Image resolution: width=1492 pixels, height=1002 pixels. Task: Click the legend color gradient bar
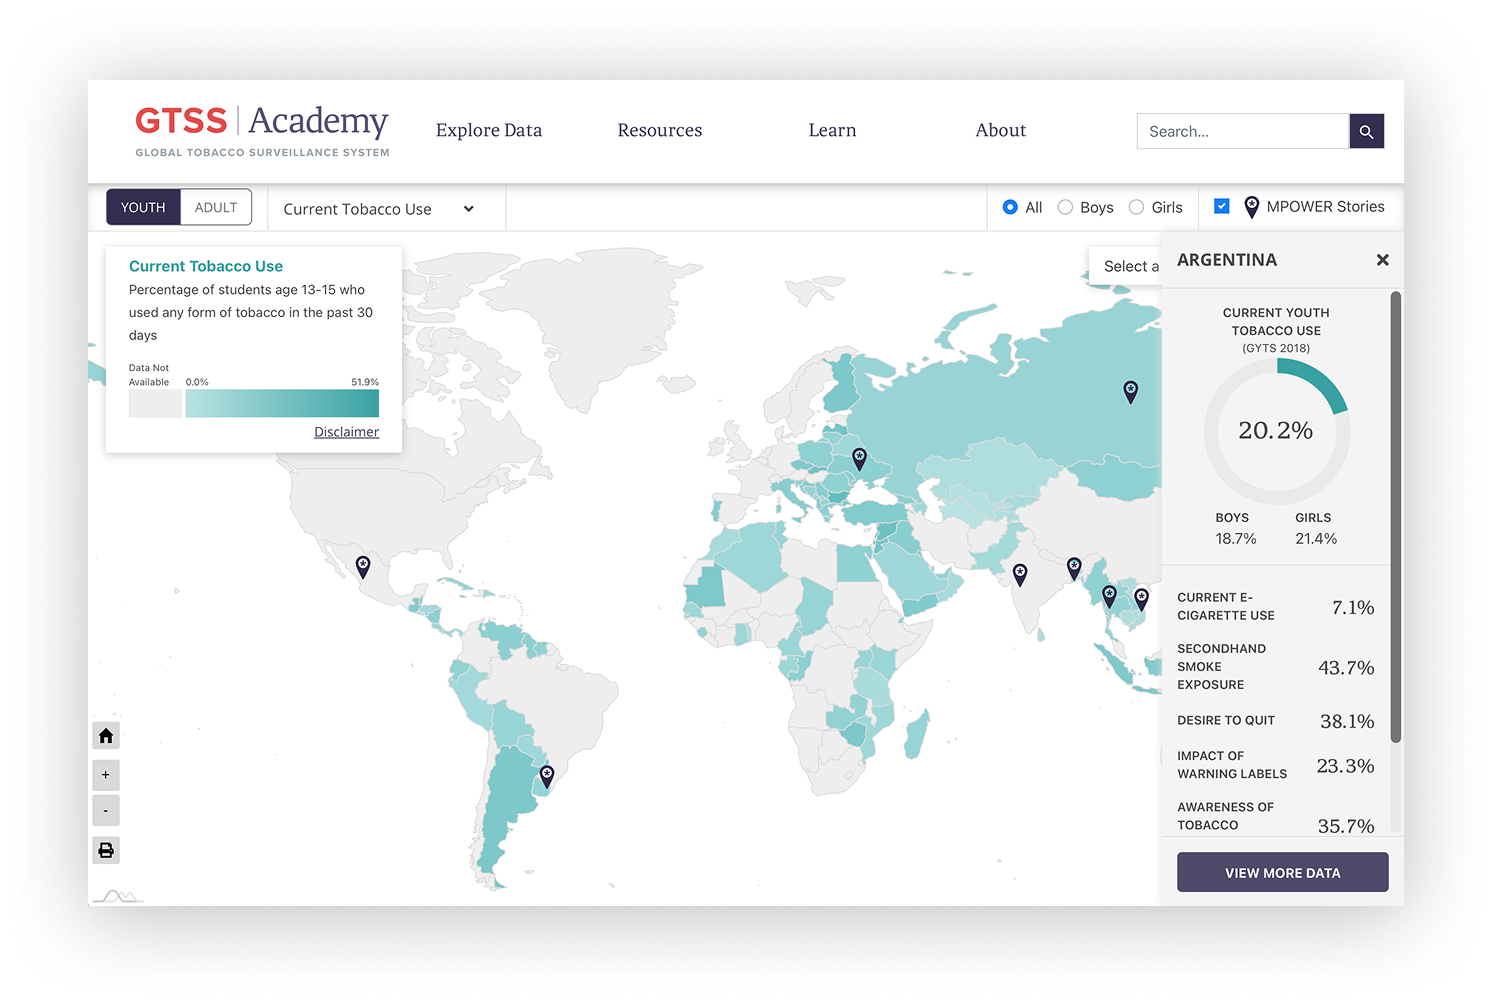point(282,403)
